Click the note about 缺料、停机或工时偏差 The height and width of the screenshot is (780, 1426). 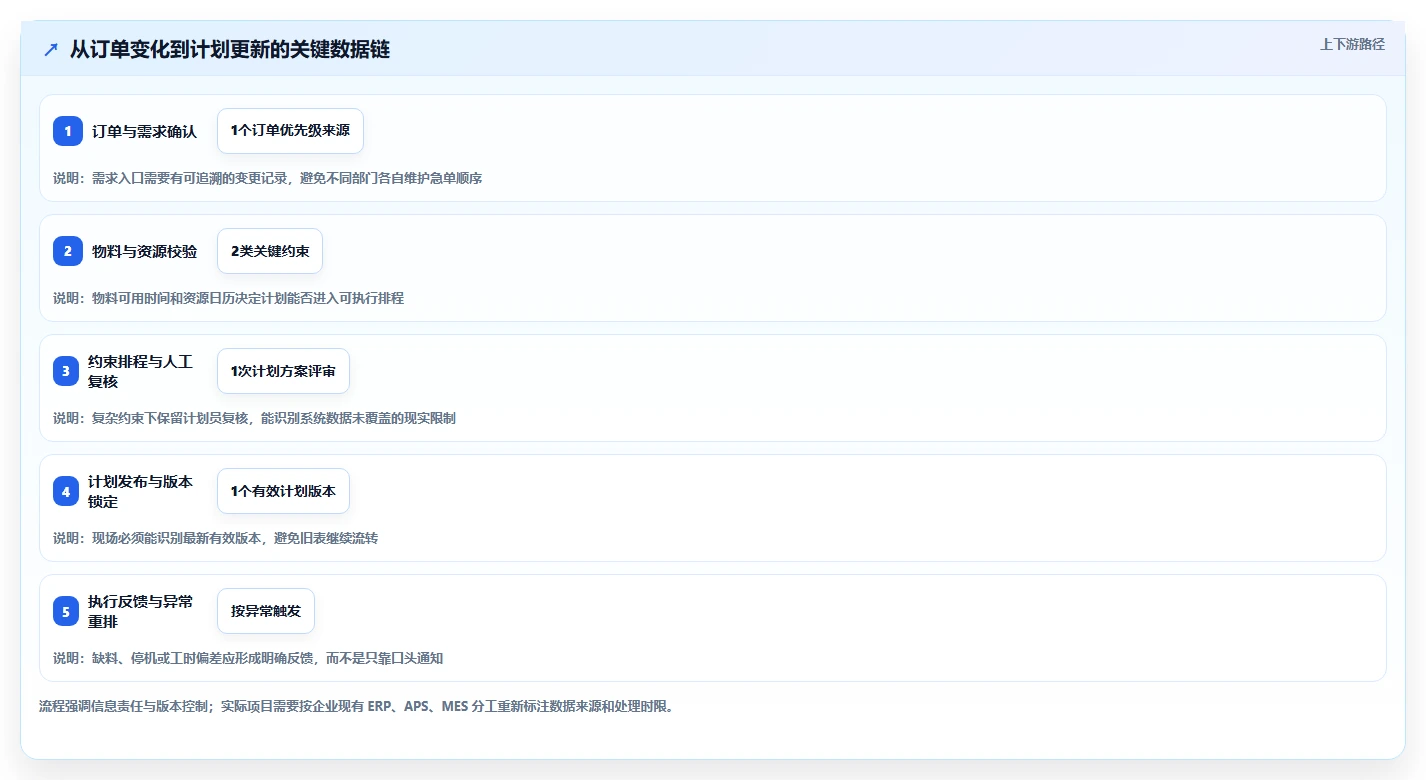(x=248, y=658)
